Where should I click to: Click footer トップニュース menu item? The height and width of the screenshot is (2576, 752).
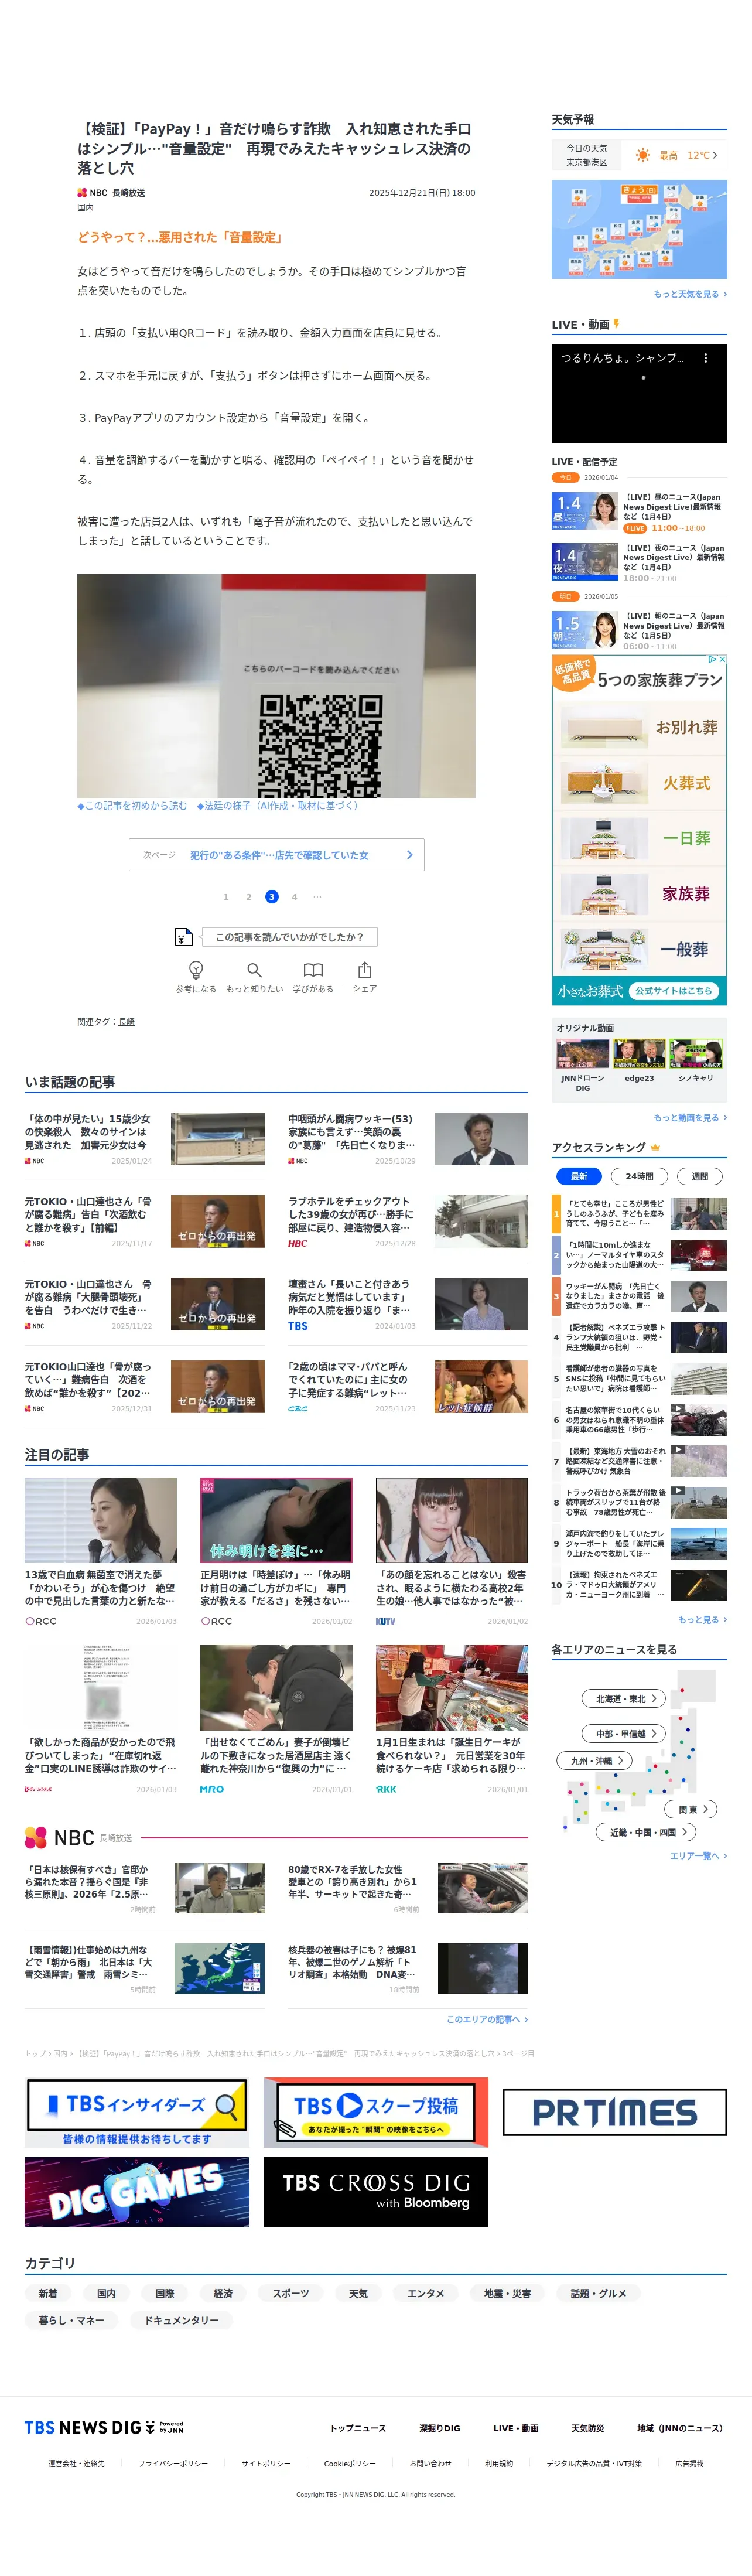(x=358, y=2428)
